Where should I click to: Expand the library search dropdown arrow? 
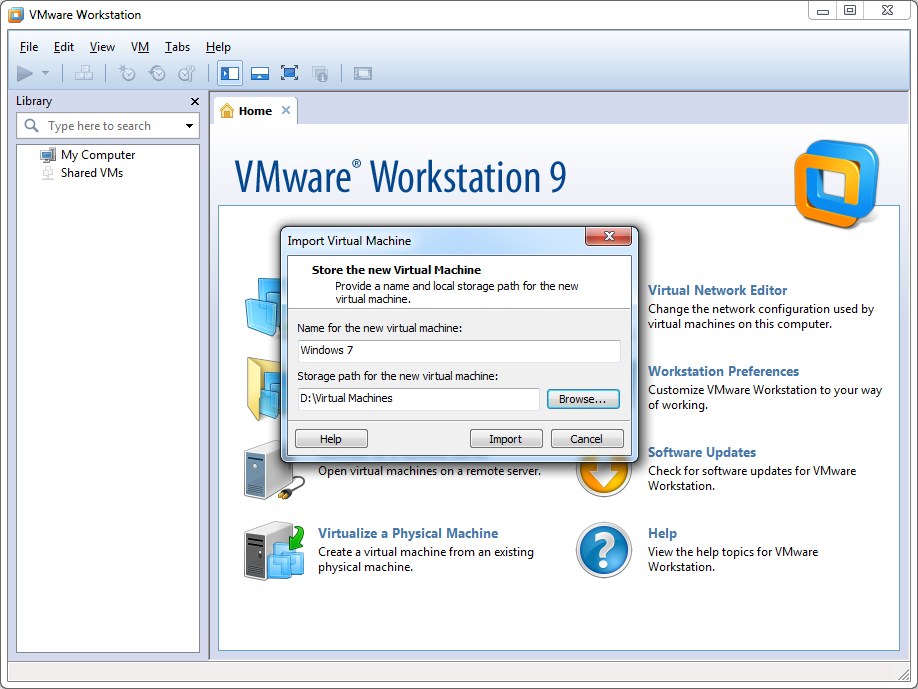coord(189,126)
